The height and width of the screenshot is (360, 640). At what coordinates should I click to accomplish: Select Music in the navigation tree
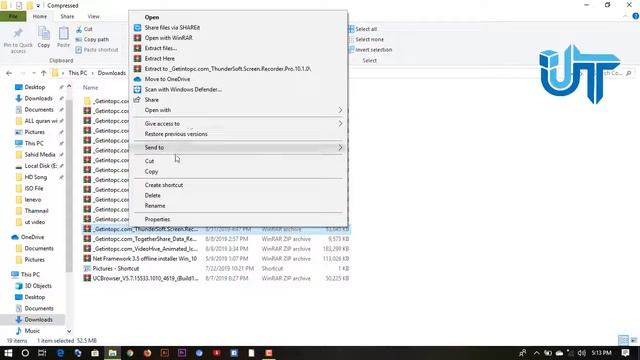click(x=32, y=331)
